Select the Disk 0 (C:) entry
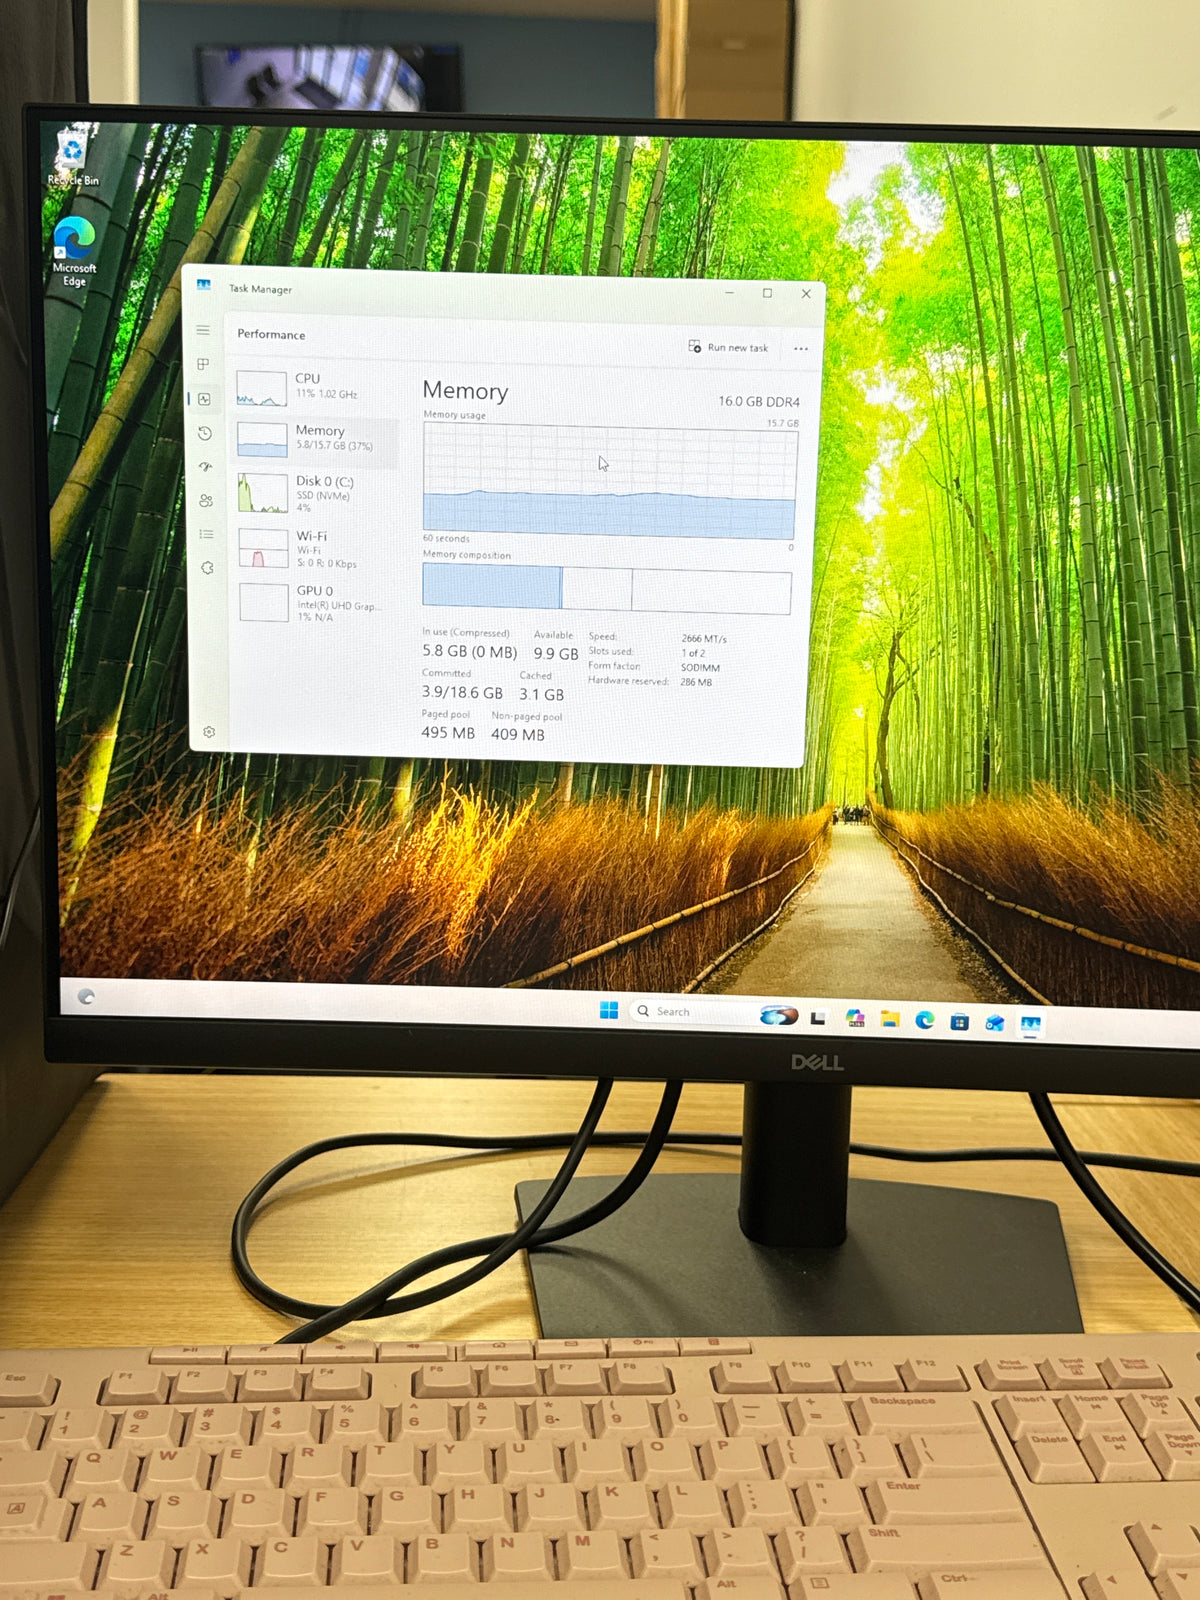The height and width of the screenshot is (1600, 1200). [x=317, y=493]
